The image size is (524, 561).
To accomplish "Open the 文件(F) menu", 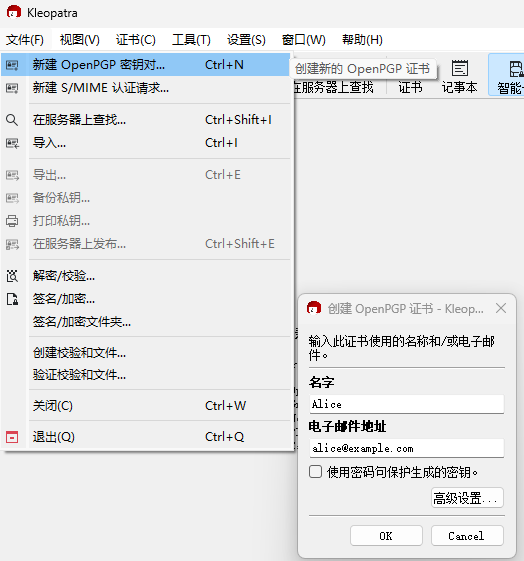I will 25,40.
